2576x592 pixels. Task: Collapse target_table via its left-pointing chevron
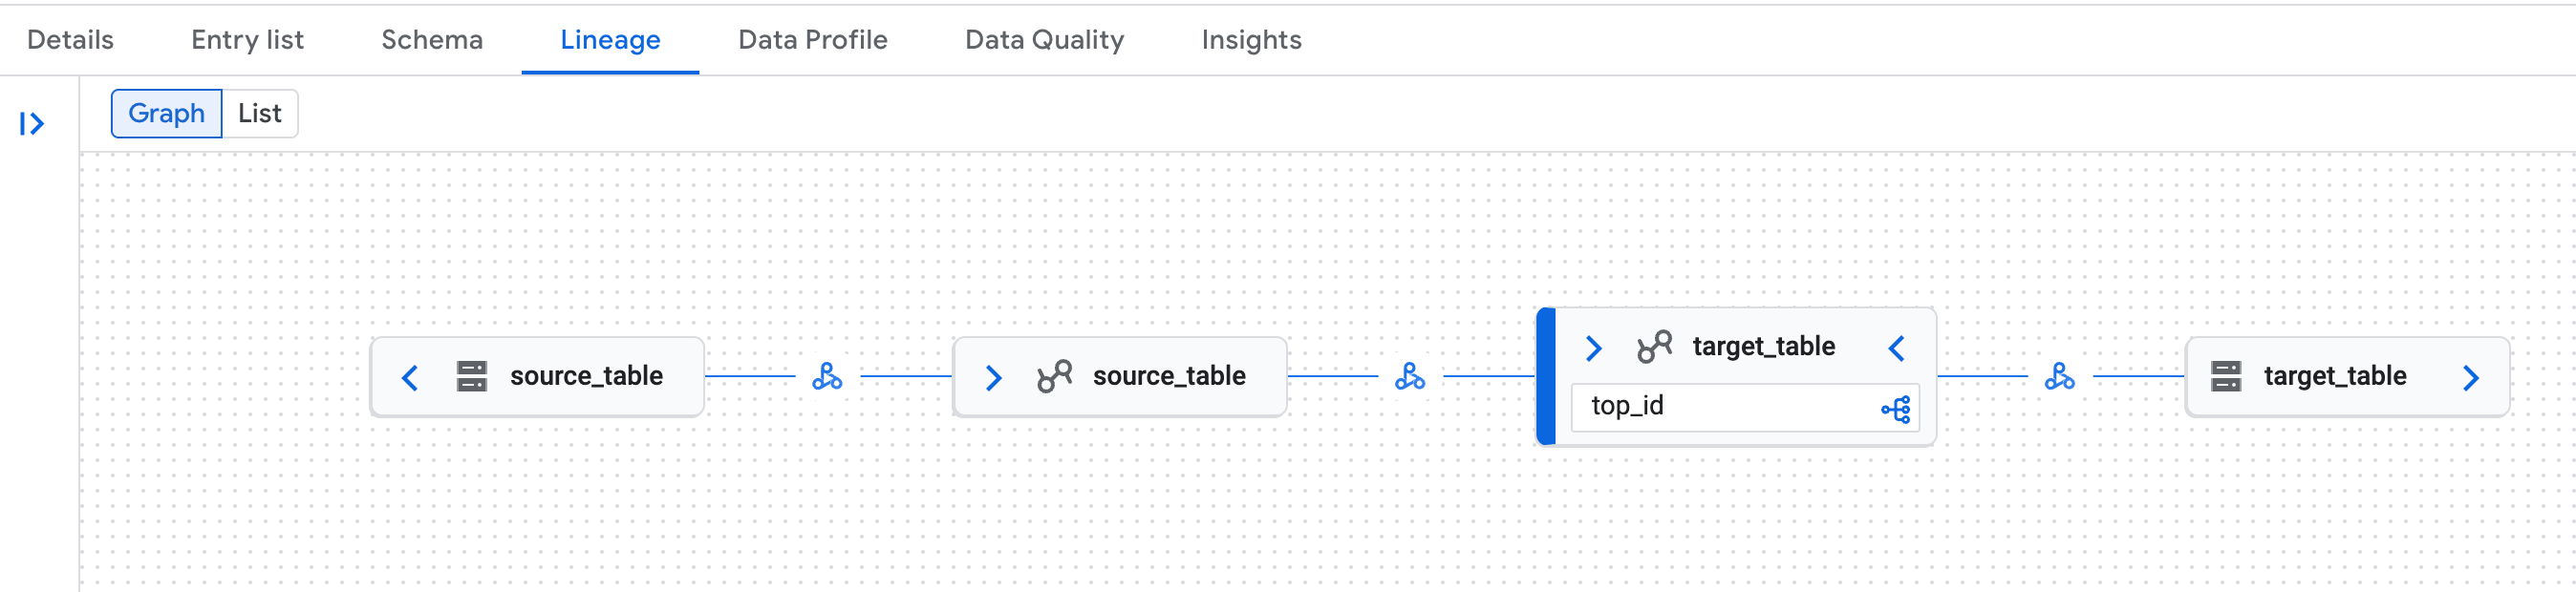tap(1897, 347)
